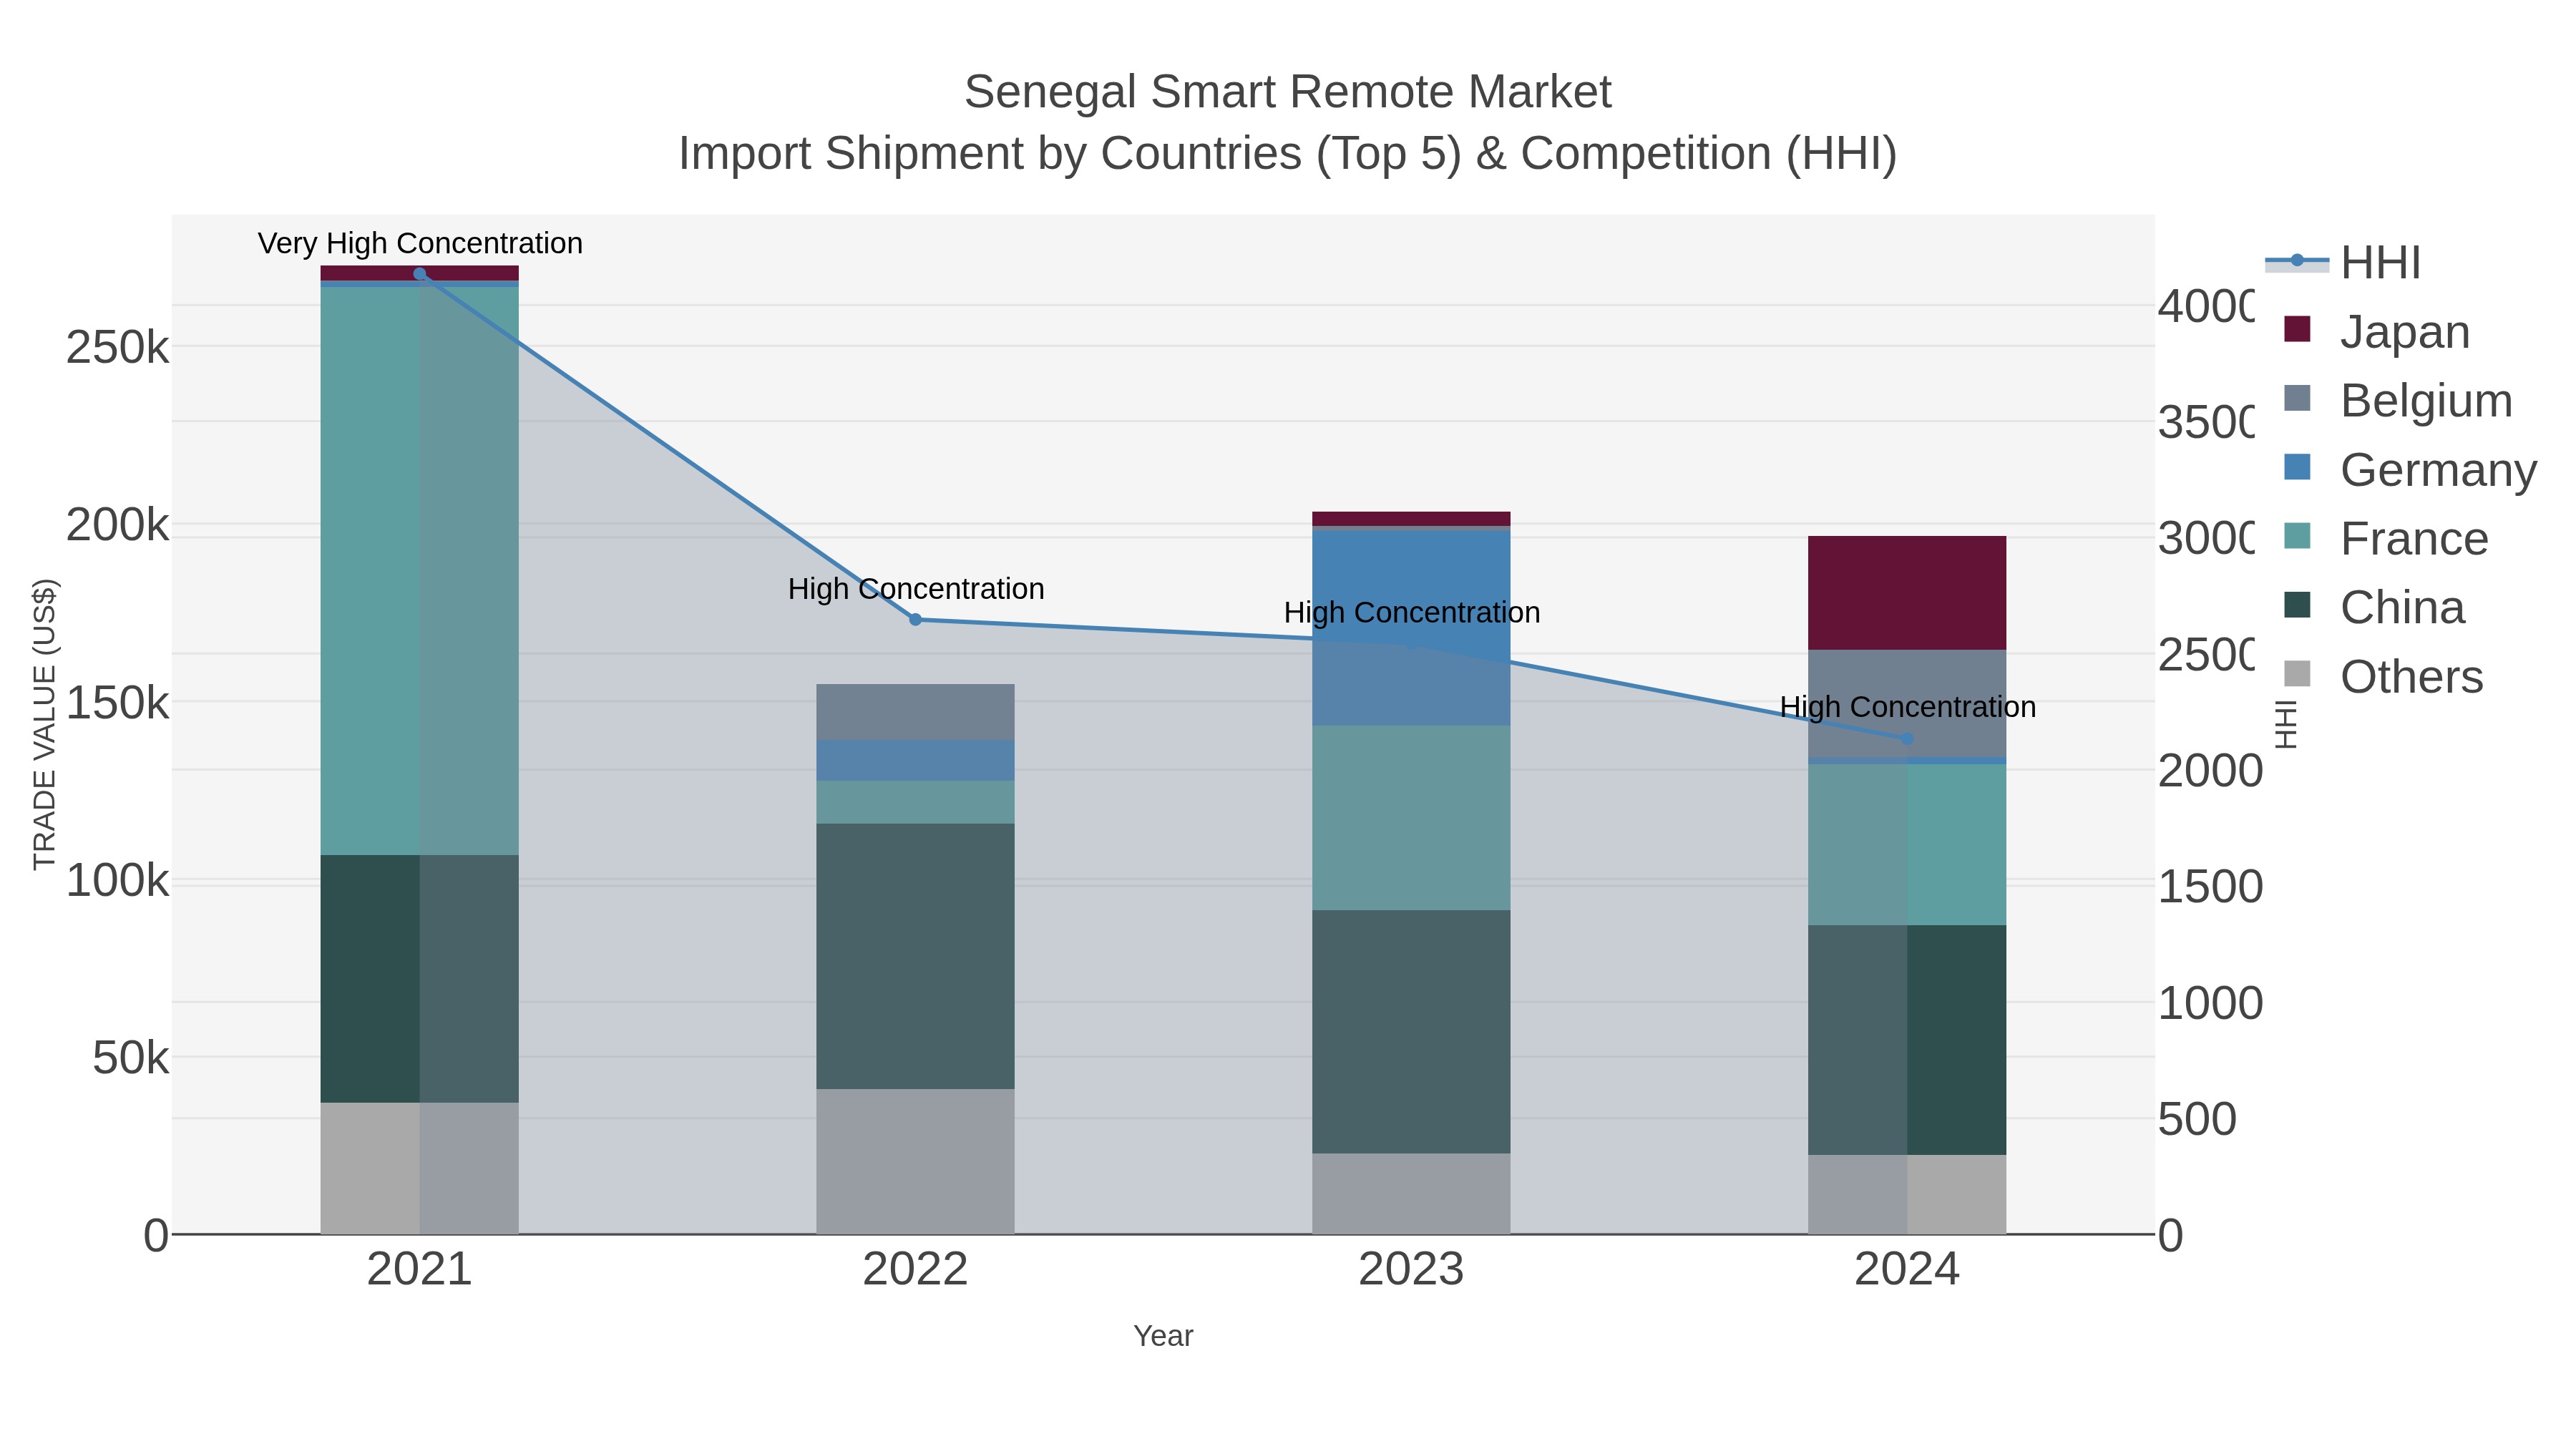Click the 2024 x-axis label
Image resolution: width=2576 pixels, height=1449 pixels.
(1907, 1270)
